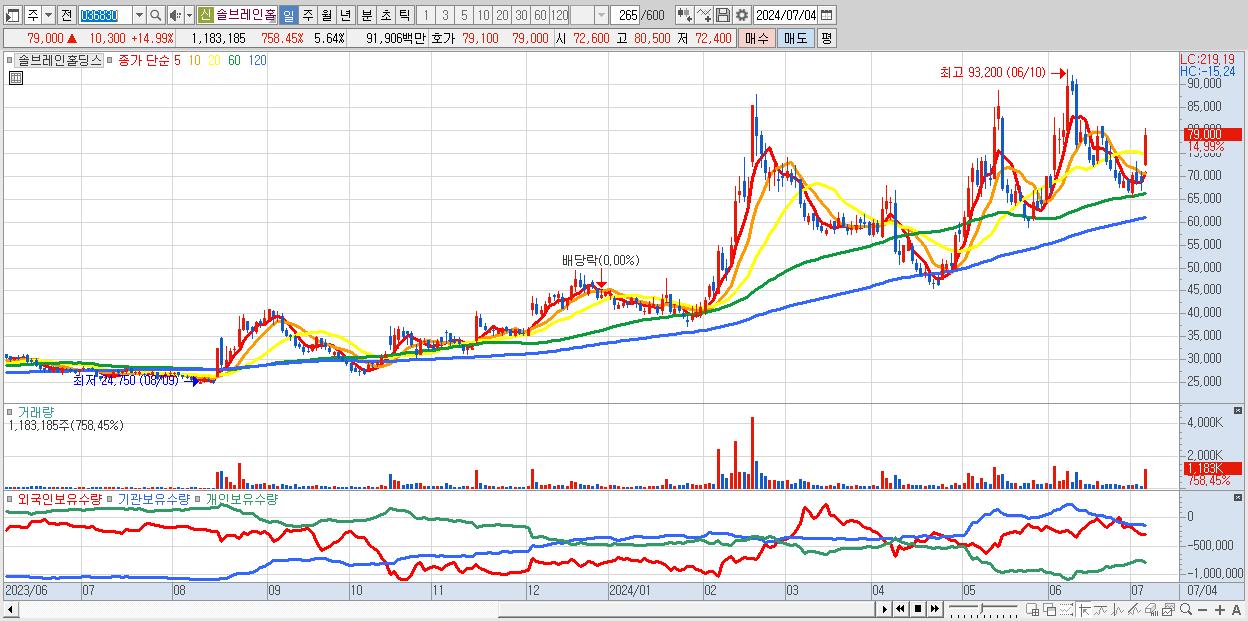Rewind the chart replay
This screenshot has height=621, width=1248.
(901, 609)
